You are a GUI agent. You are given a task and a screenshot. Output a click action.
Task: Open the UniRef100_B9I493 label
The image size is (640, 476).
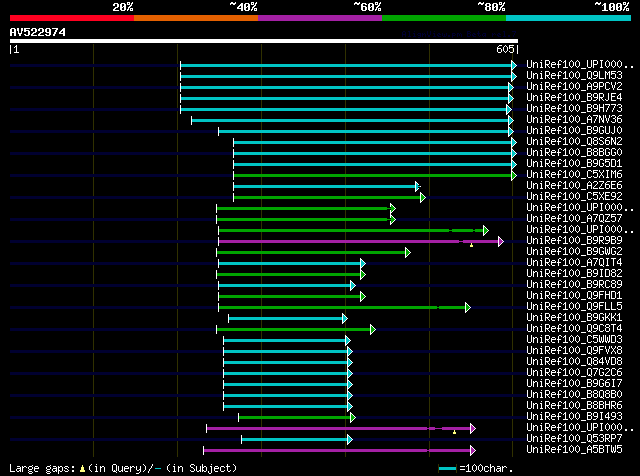pyautogui.click(x=574, y=417)
